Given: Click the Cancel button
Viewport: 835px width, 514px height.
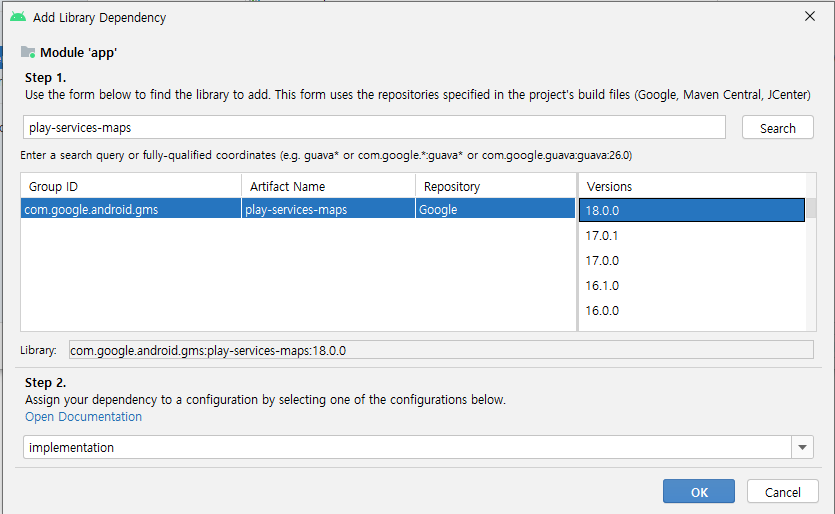Looking at the screenshot, I should point(782,491).
